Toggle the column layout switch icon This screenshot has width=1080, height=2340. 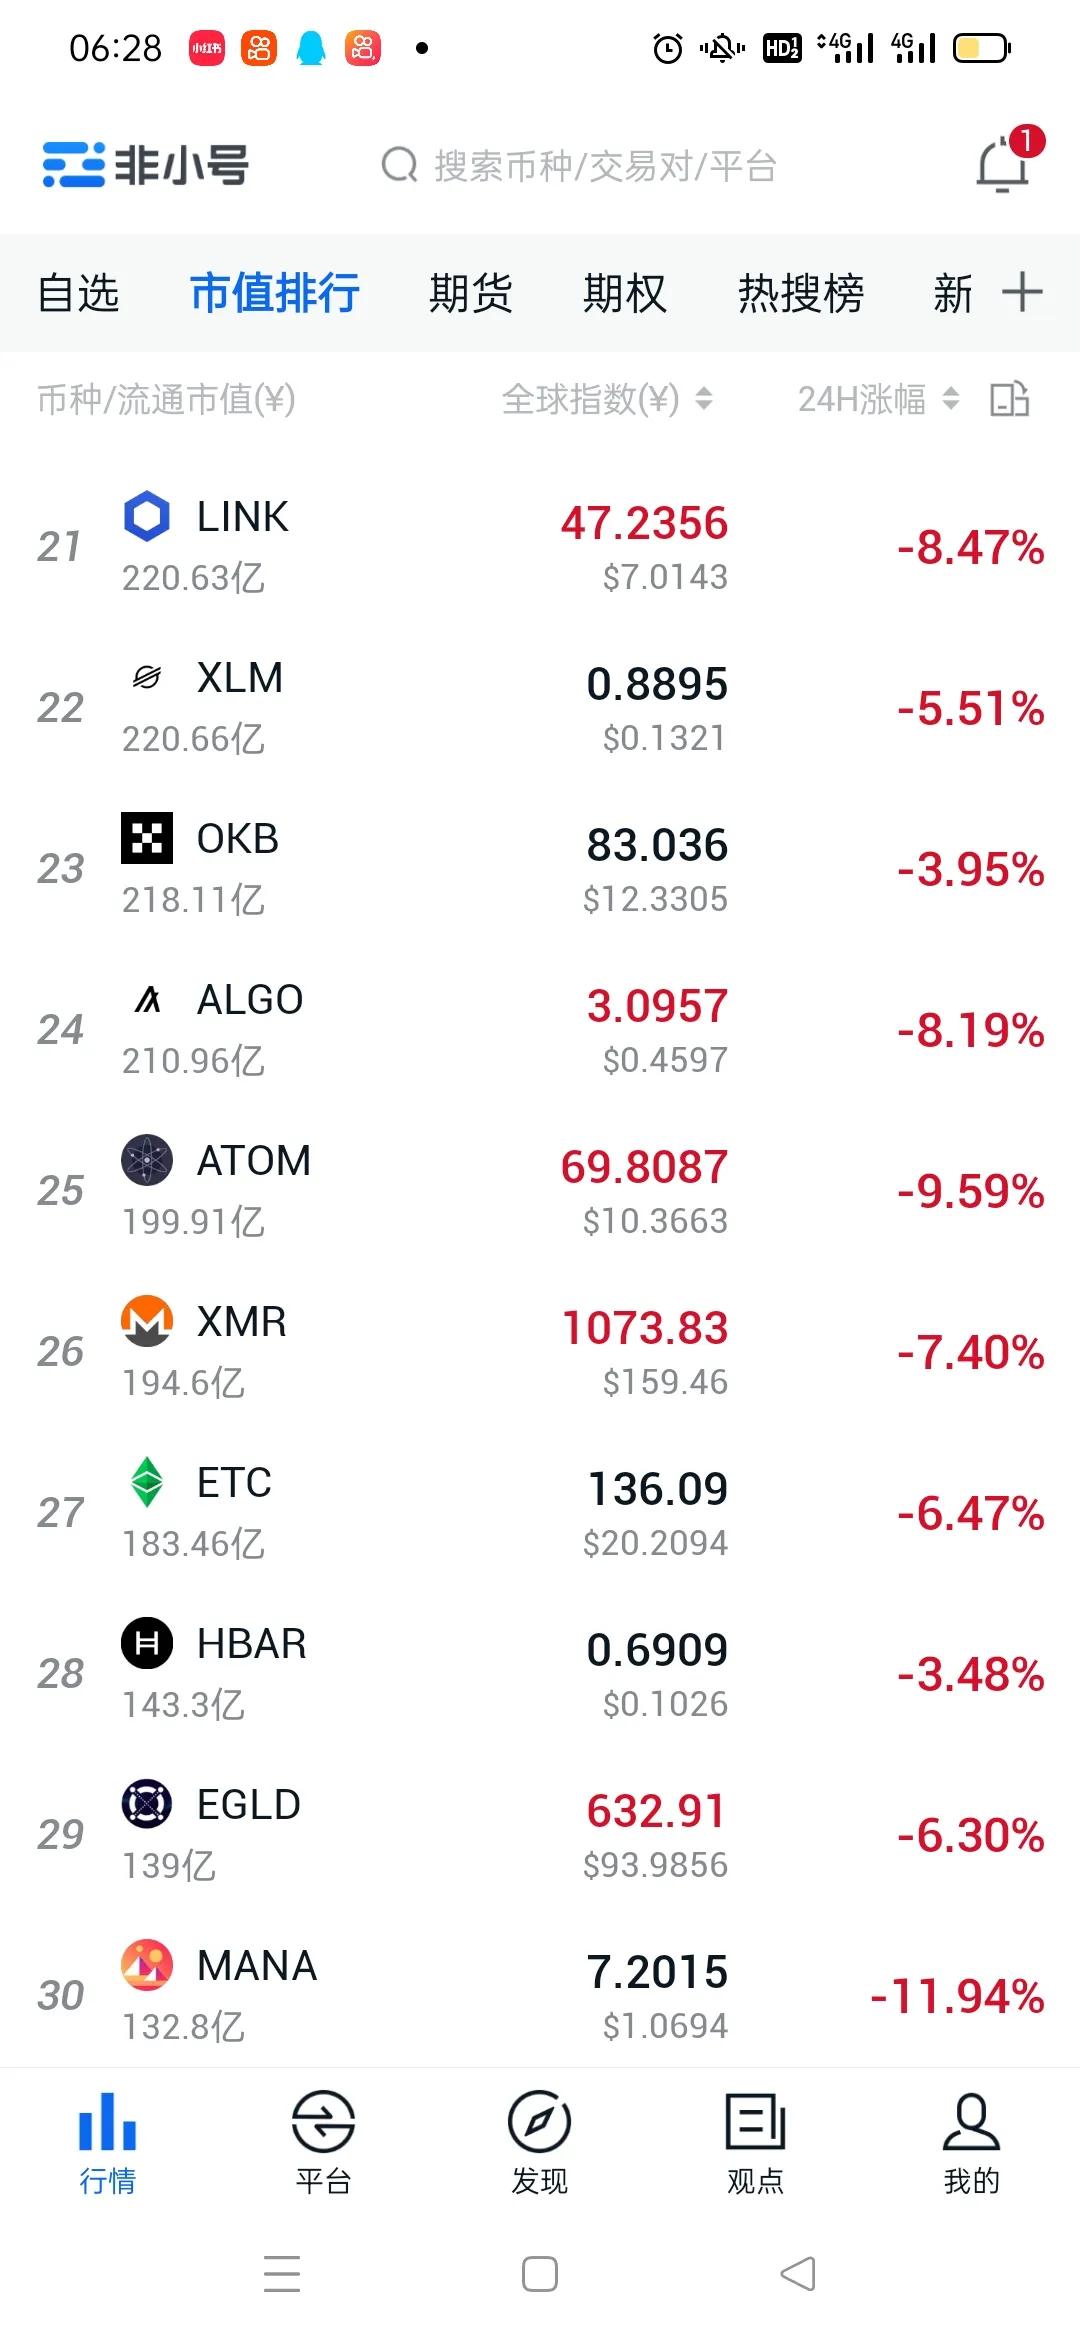1009,399
